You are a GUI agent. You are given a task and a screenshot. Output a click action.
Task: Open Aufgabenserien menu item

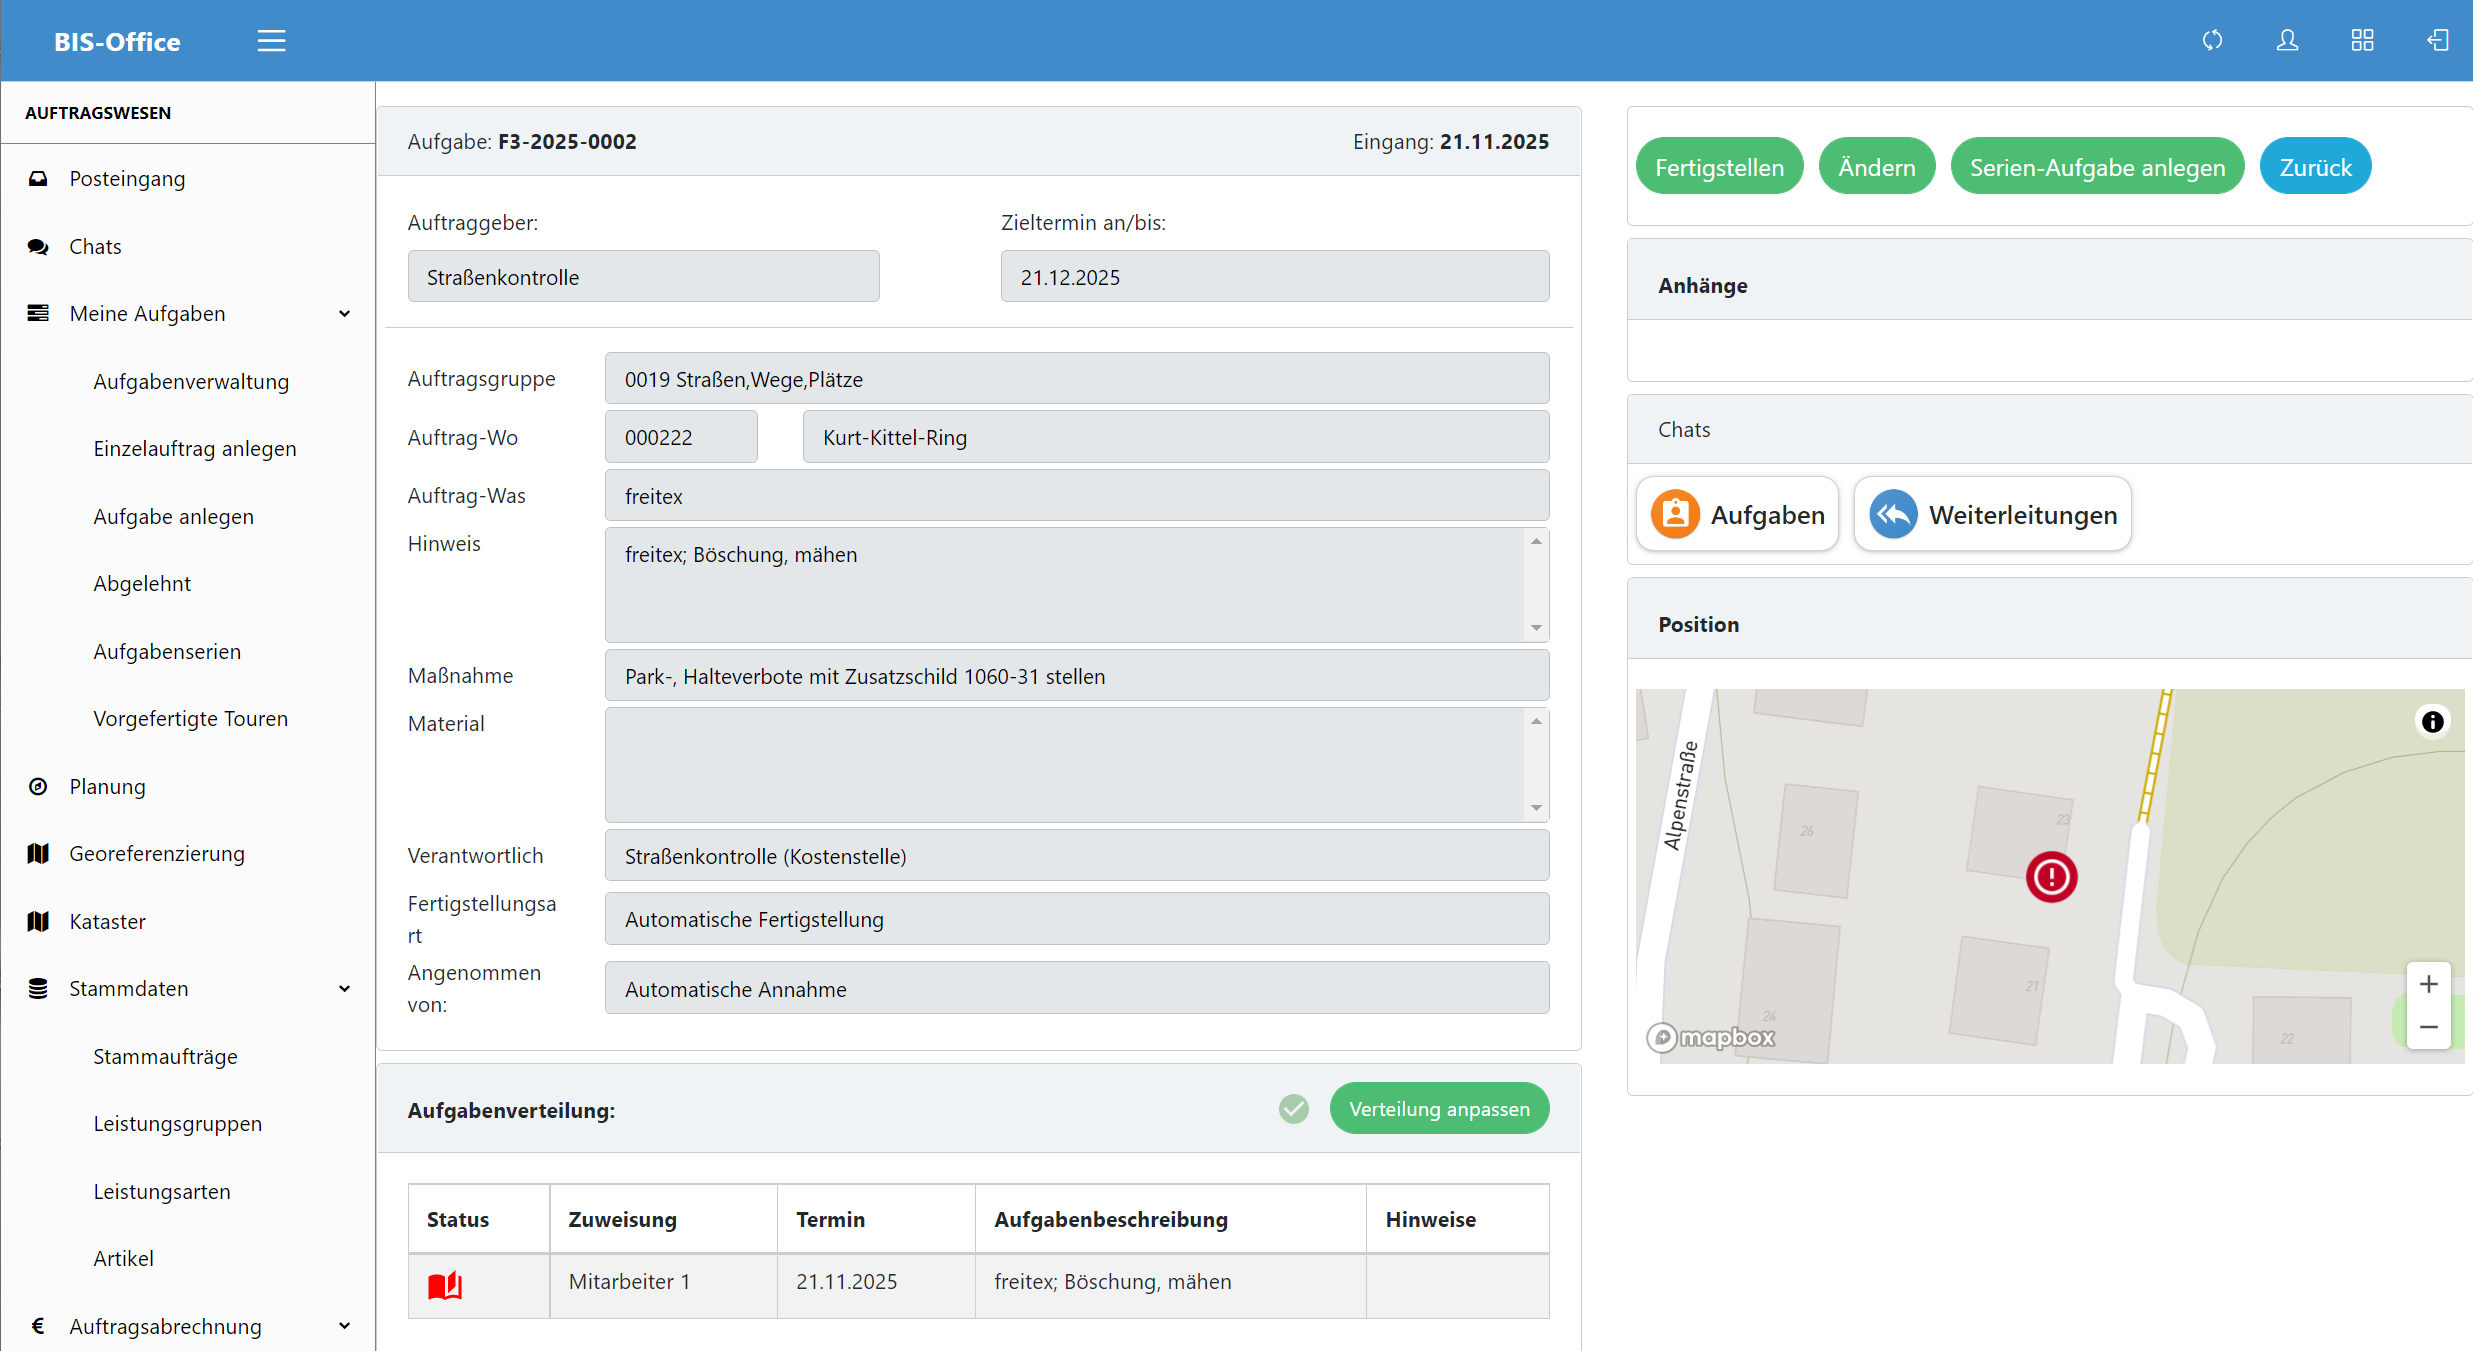pyautogui.click(x=167, y=652)
